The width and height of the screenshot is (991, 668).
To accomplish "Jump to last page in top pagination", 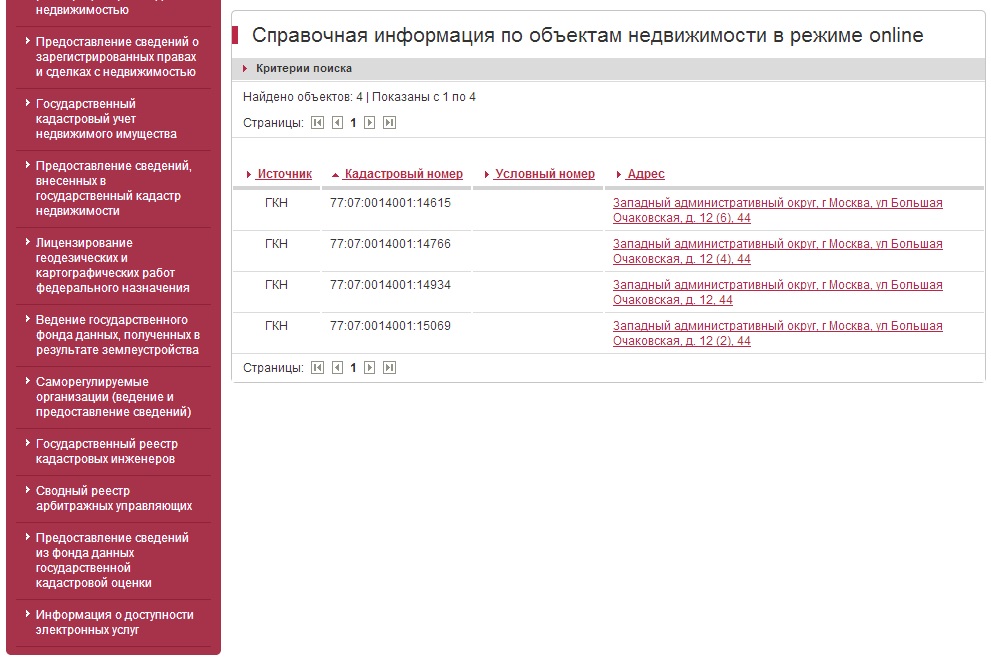I will click(390, 123).
